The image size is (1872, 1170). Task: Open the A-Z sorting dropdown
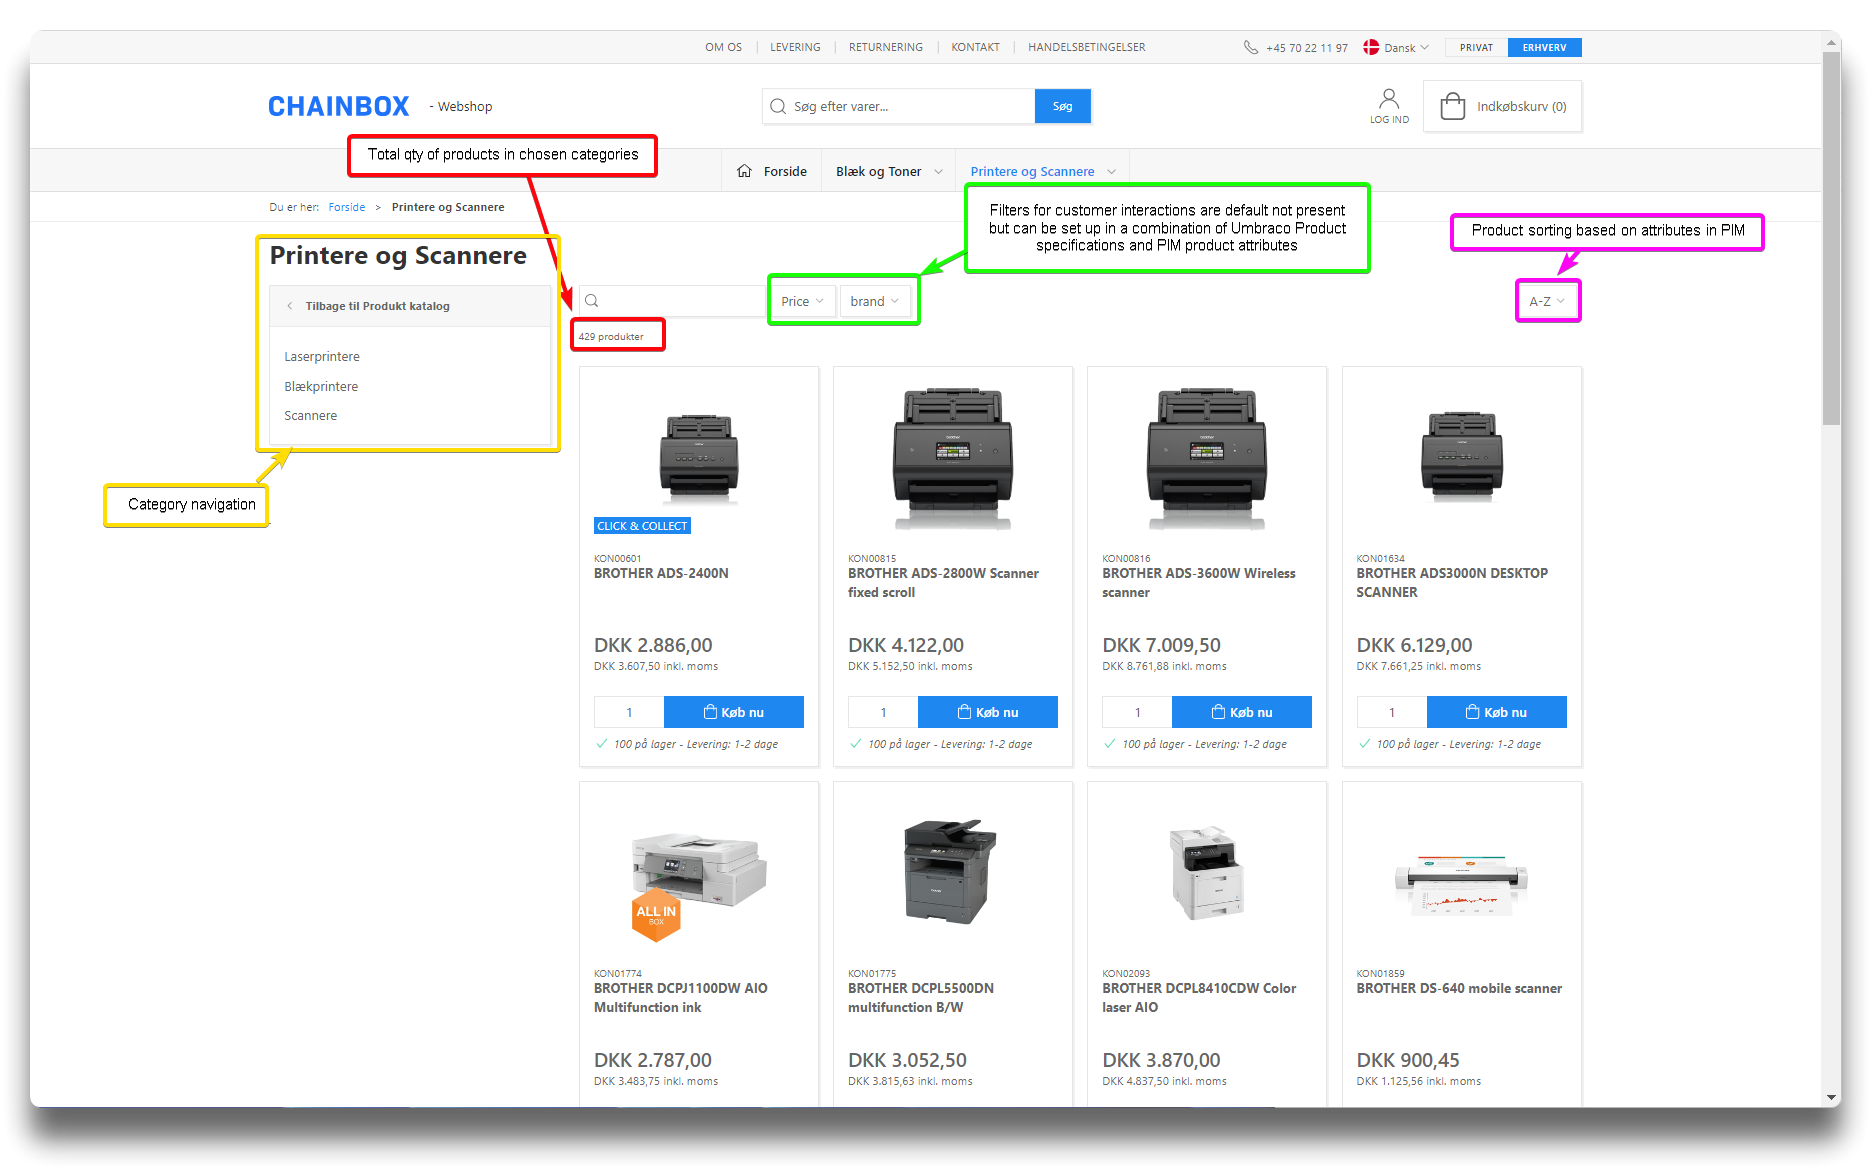[x=1547, y=301]
